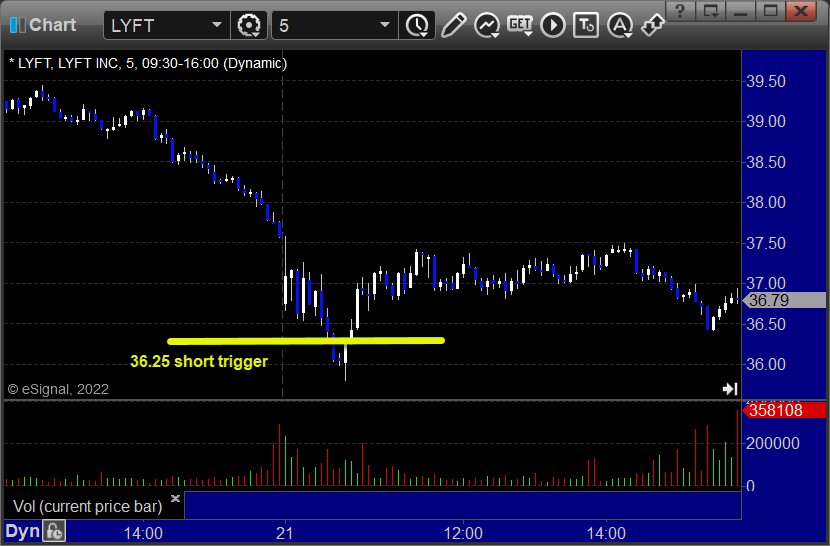Minimize the chart window
The width and height of the screenshot is (830, 546).
741,11
